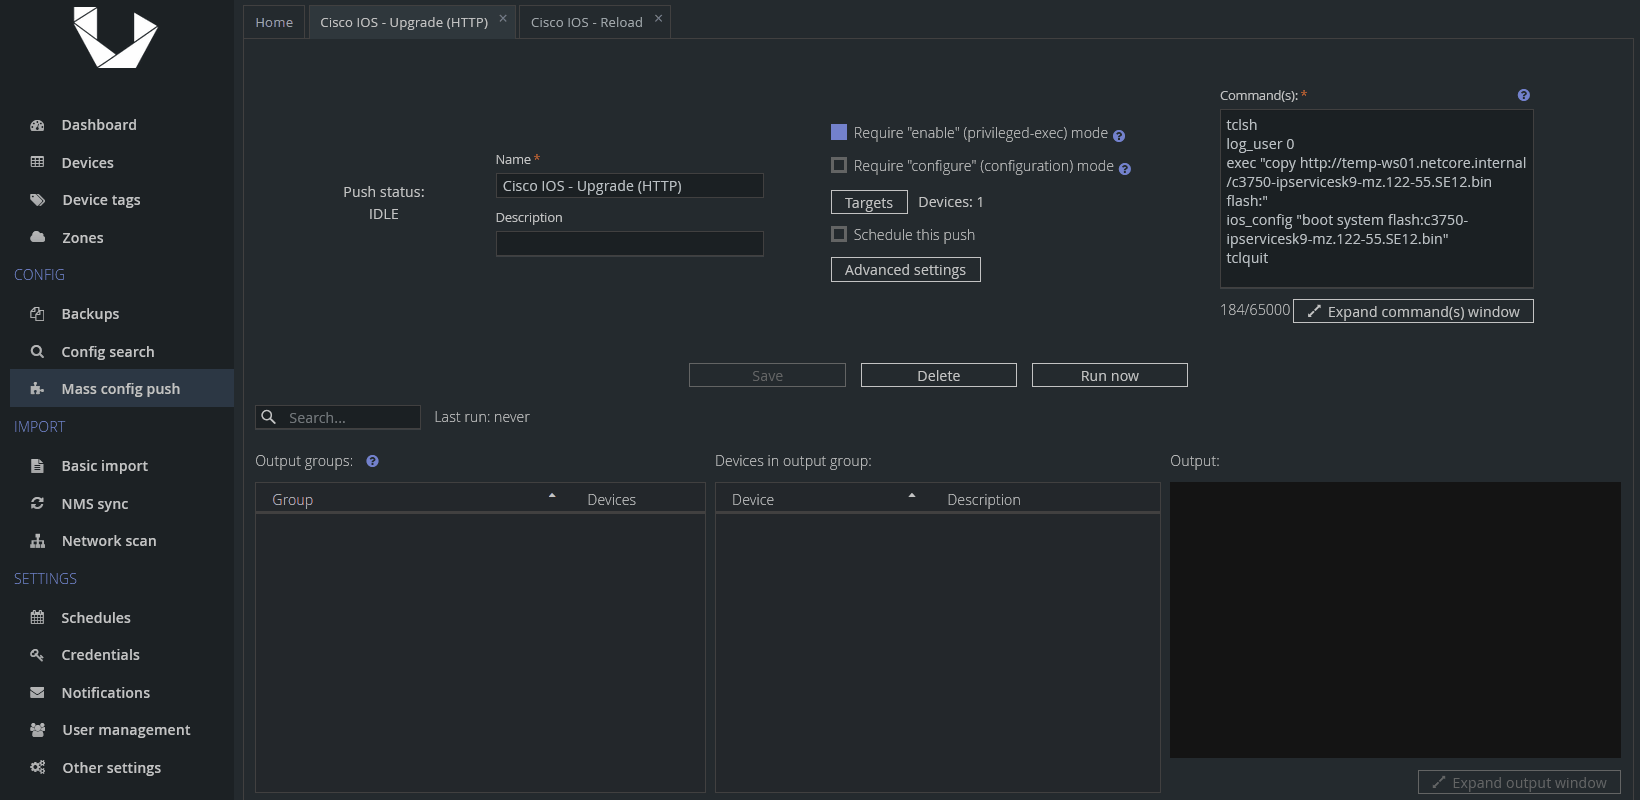Click the help icon above Command(s) box
Image resolution: width=1640 pixels, height=800 pixels.
tap(1524, 95)
